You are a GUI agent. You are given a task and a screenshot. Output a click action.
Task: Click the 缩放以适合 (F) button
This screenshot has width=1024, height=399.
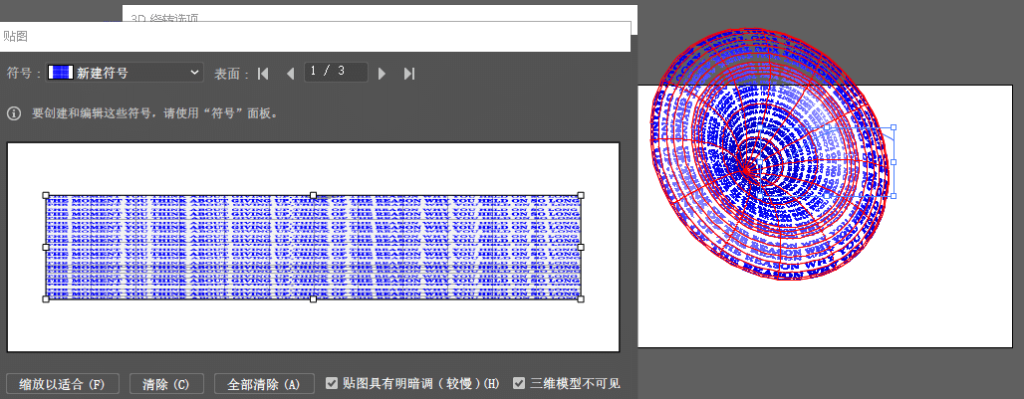point(63,384)
